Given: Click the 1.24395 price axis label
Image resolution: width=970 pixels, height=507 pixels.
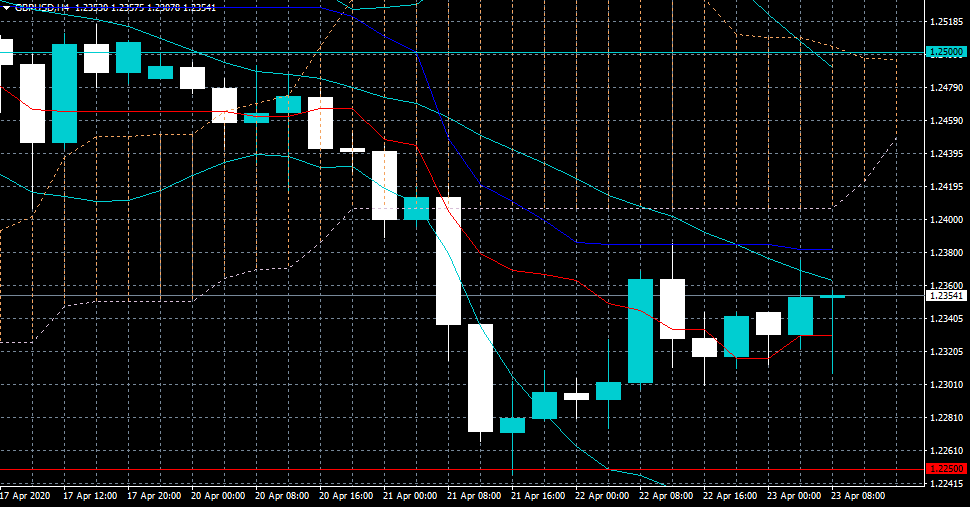Looking at the screenshot, I should 946,153.
